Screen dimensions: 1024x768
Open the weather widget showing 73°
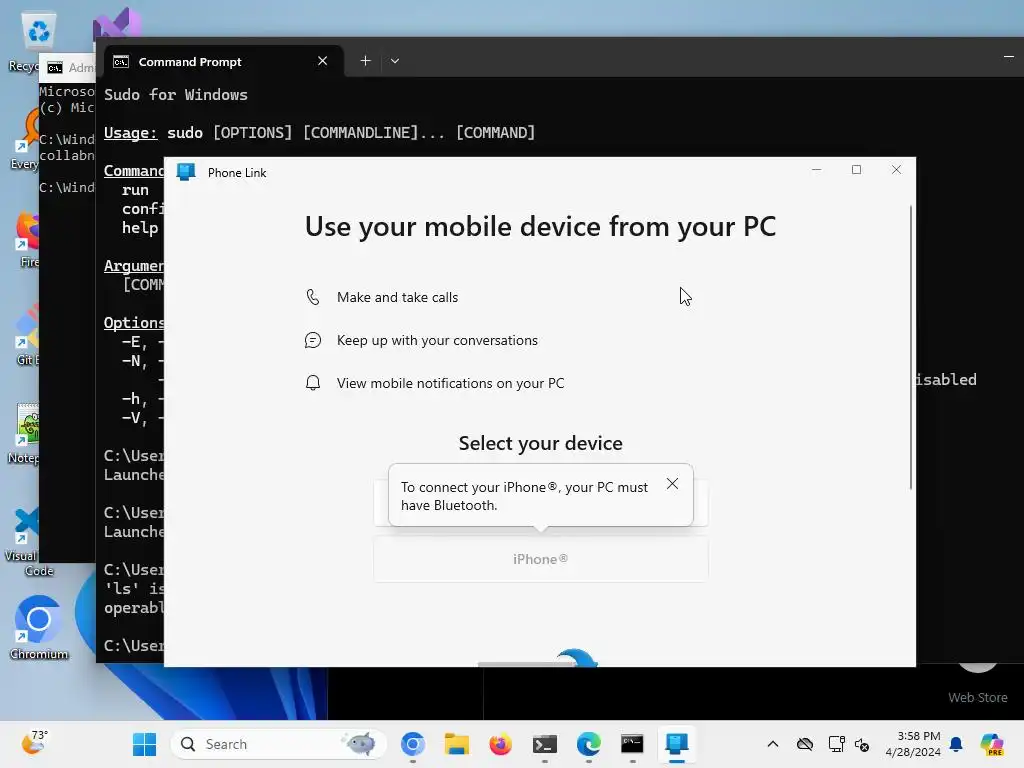[34, 743]
